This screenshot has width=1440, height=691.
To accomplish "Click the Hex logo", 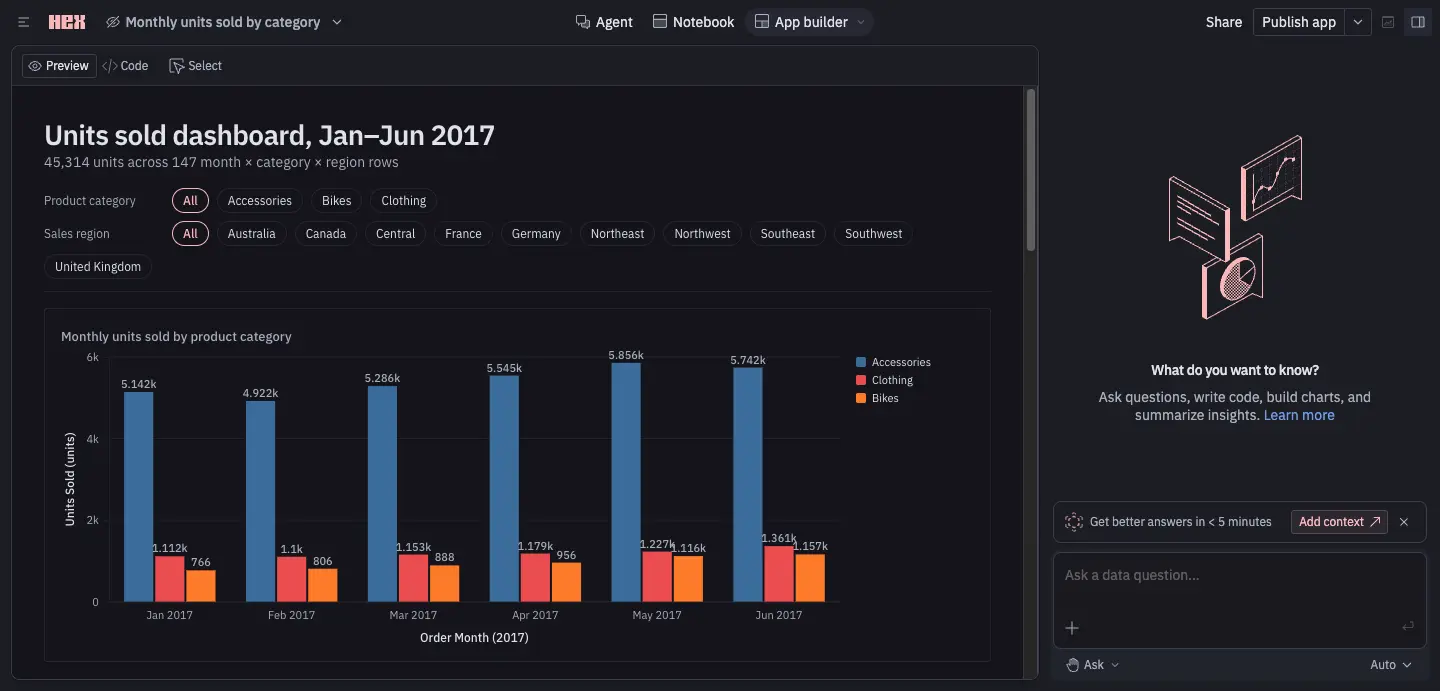I will tap(67, 22).
